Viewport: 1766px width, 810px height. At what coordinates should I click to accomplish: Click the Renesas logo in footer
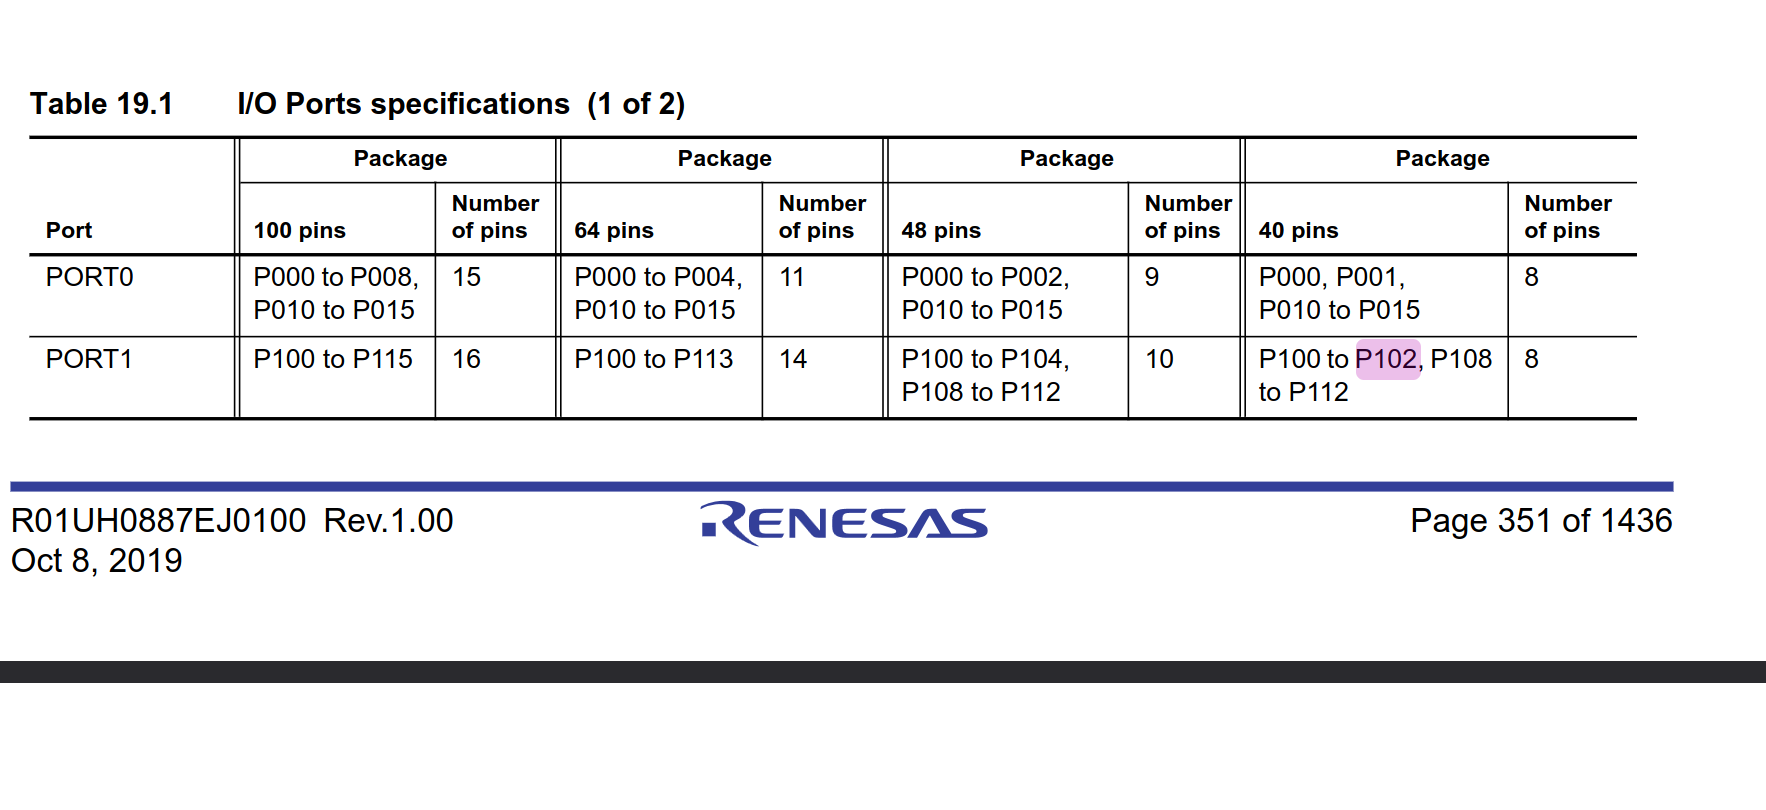pyautogui.click(x=844, y=522)
